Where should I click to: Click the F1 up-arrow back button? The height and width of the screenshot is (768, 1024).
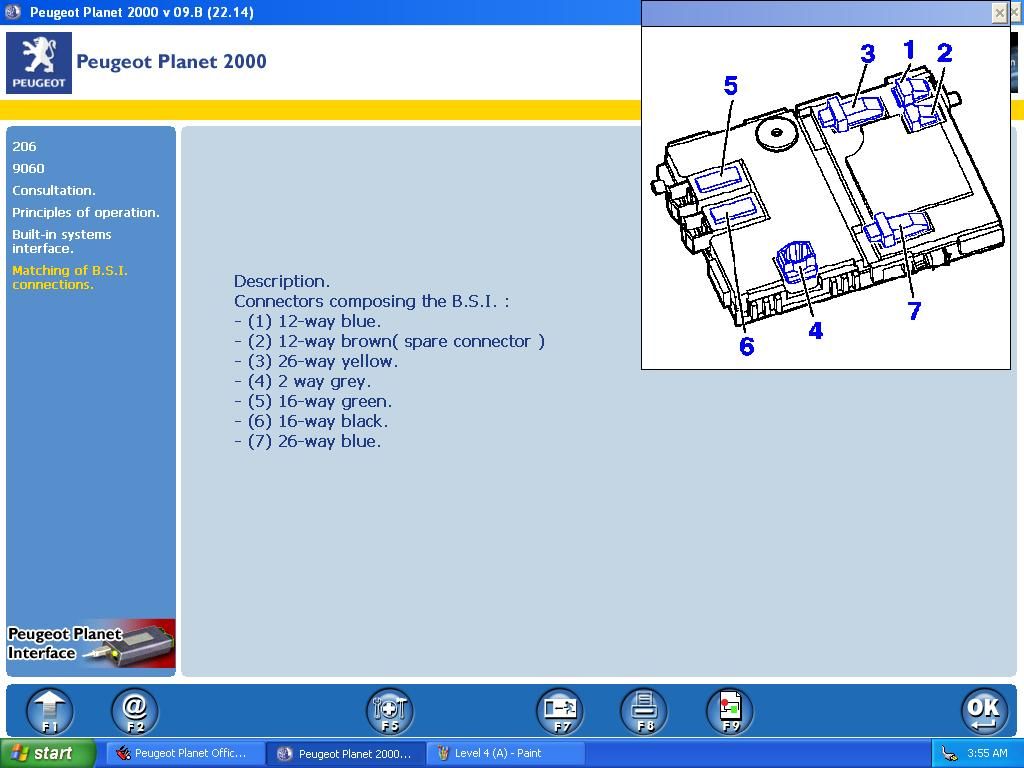pyautogui.click(x=50, y=711)
